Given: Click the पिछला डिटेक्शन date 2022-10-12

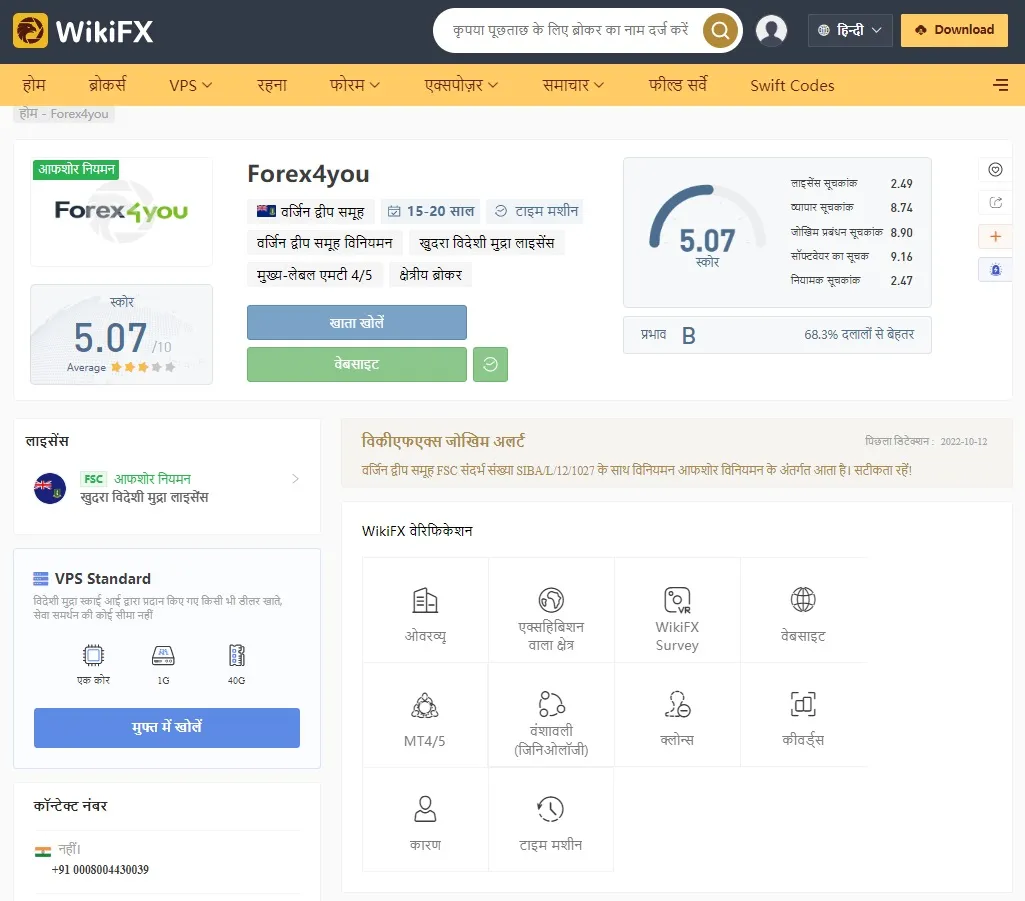Looking at the screenshot, I should (x=964, y=441).
